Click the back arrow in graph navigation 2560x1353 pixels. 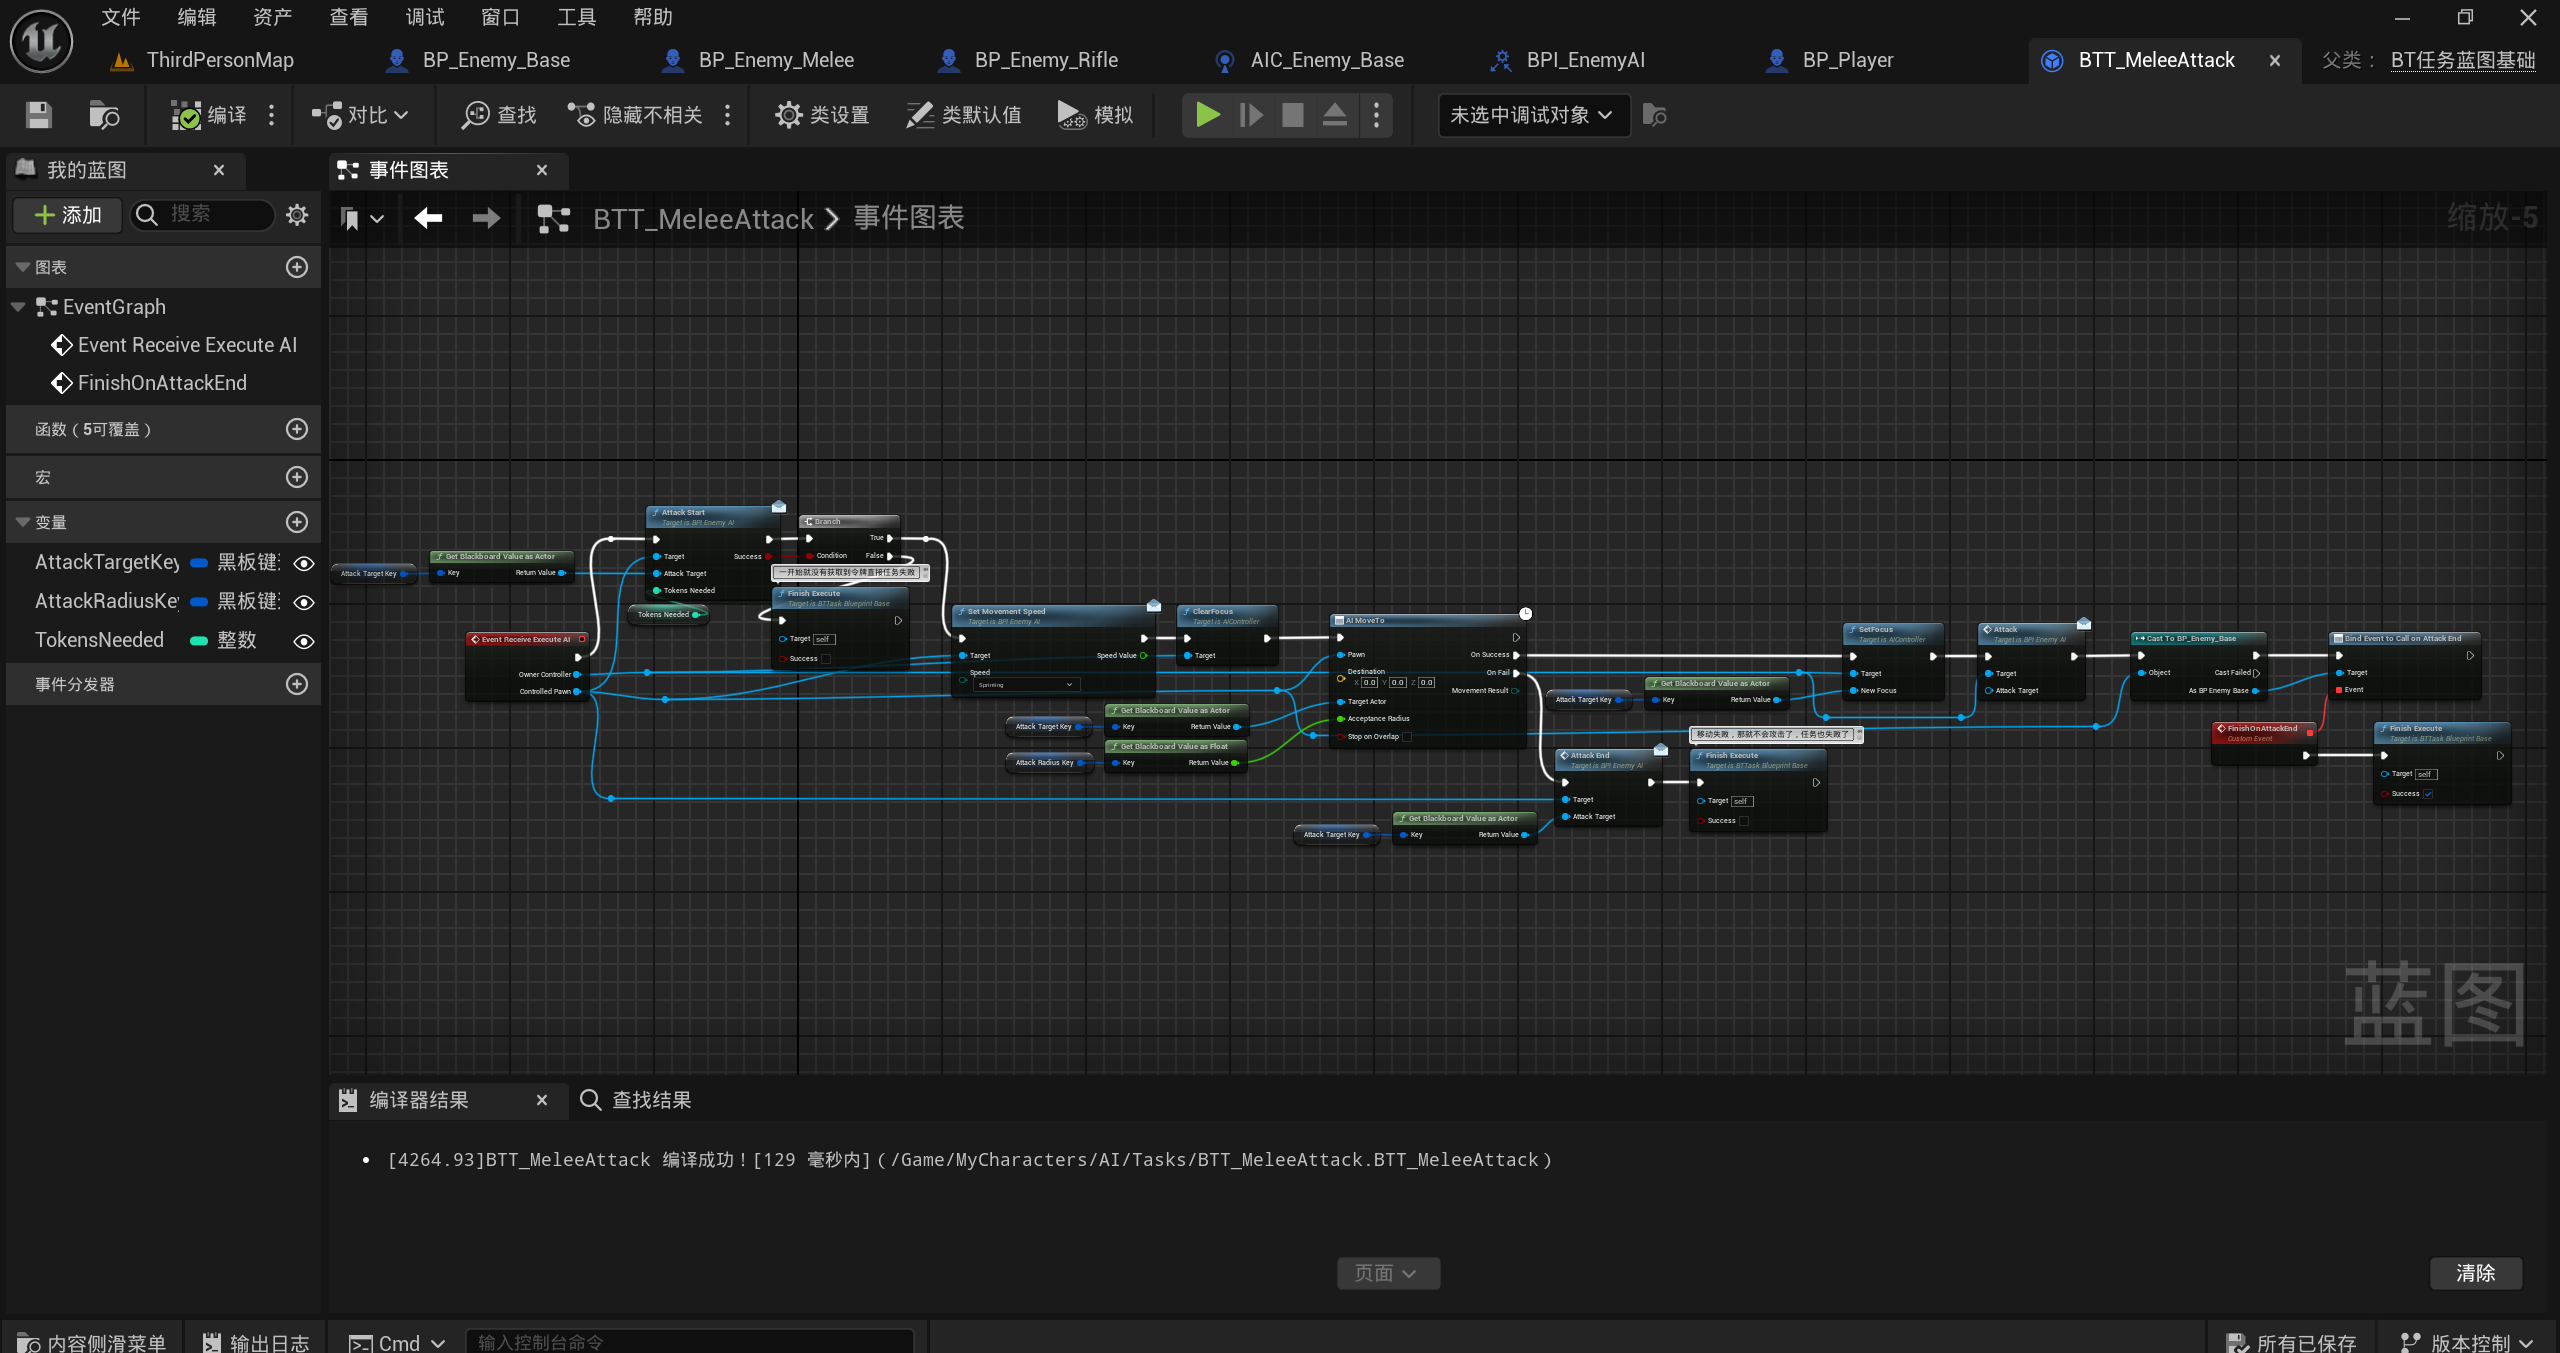click(428, 218)
